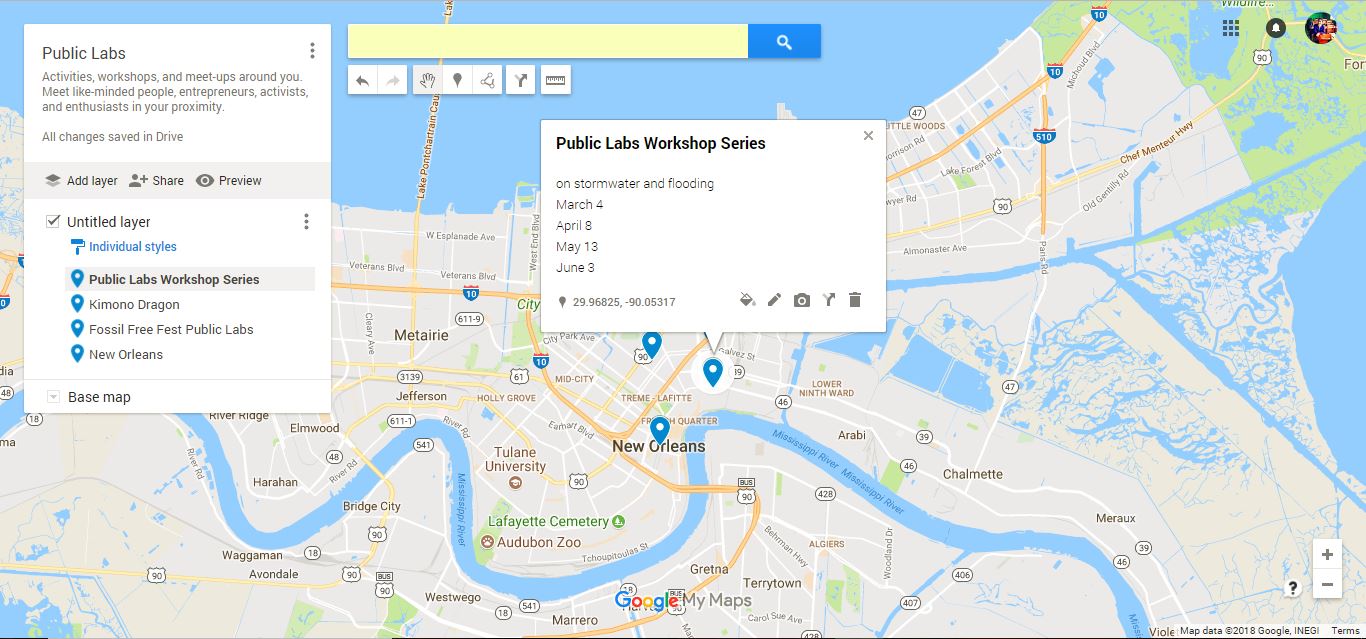Viewport: 1366px width, 639px height.
Task: Click the Public Labs map title
Action: [x=84, y=53]
